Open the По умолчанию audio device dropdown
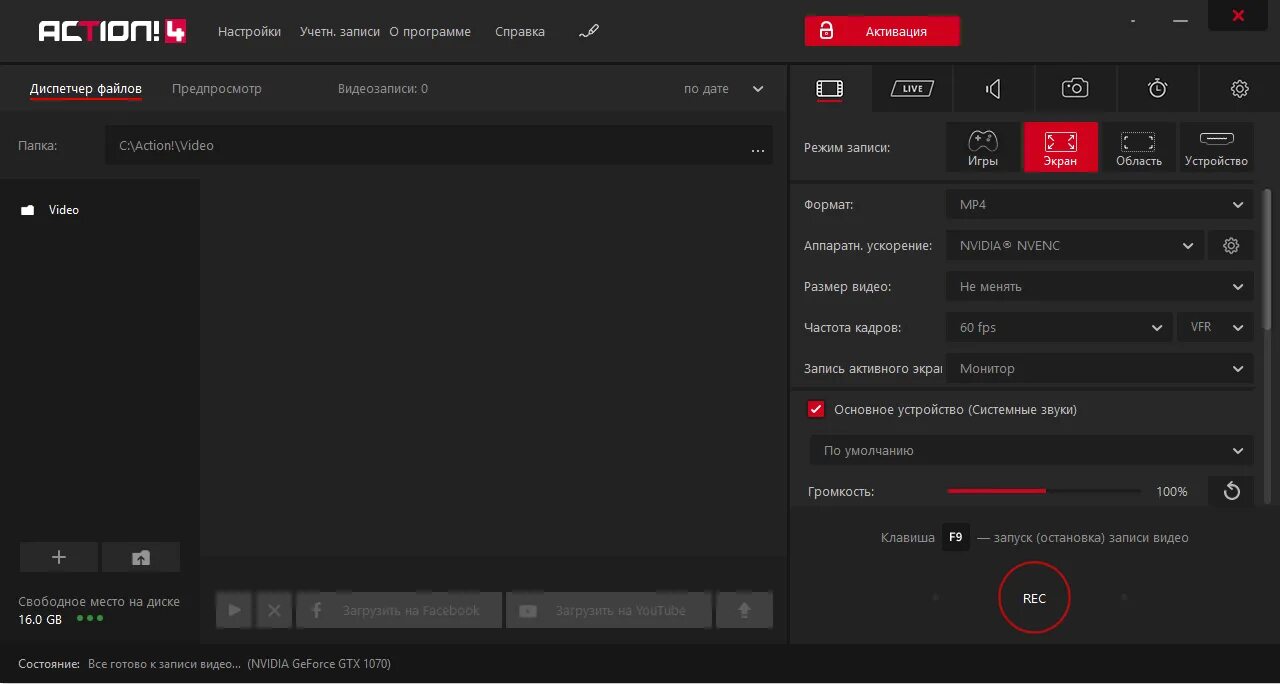The height and width of the screenshot is (684, 1280). pos(1031,450)
